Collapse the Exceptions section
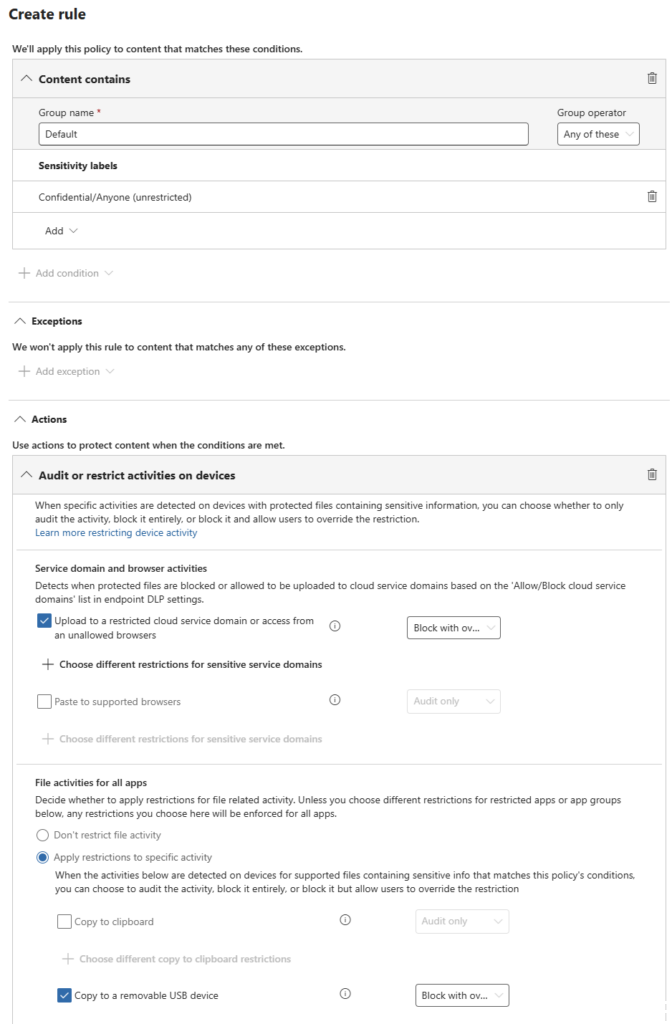Screen dimensions: 672x1024 [19, 321]
